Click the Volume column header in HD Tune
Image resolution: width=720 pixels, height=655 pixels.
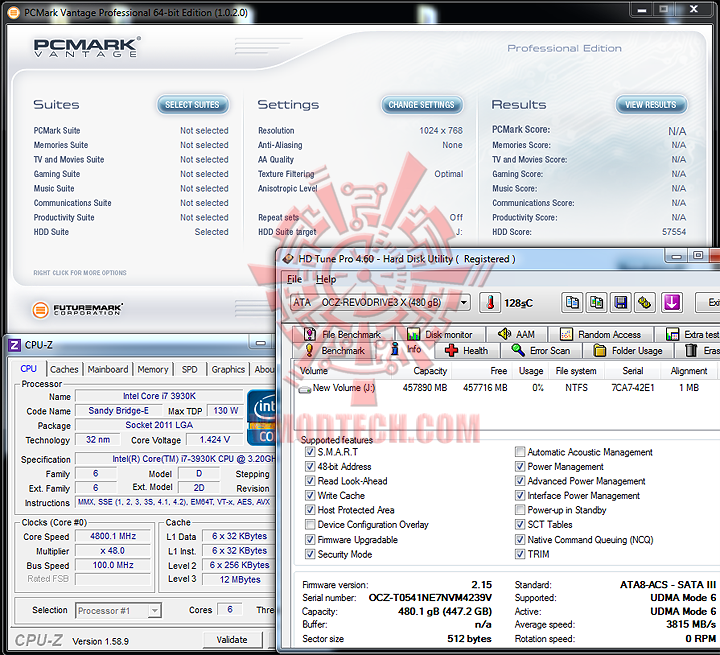343,371
